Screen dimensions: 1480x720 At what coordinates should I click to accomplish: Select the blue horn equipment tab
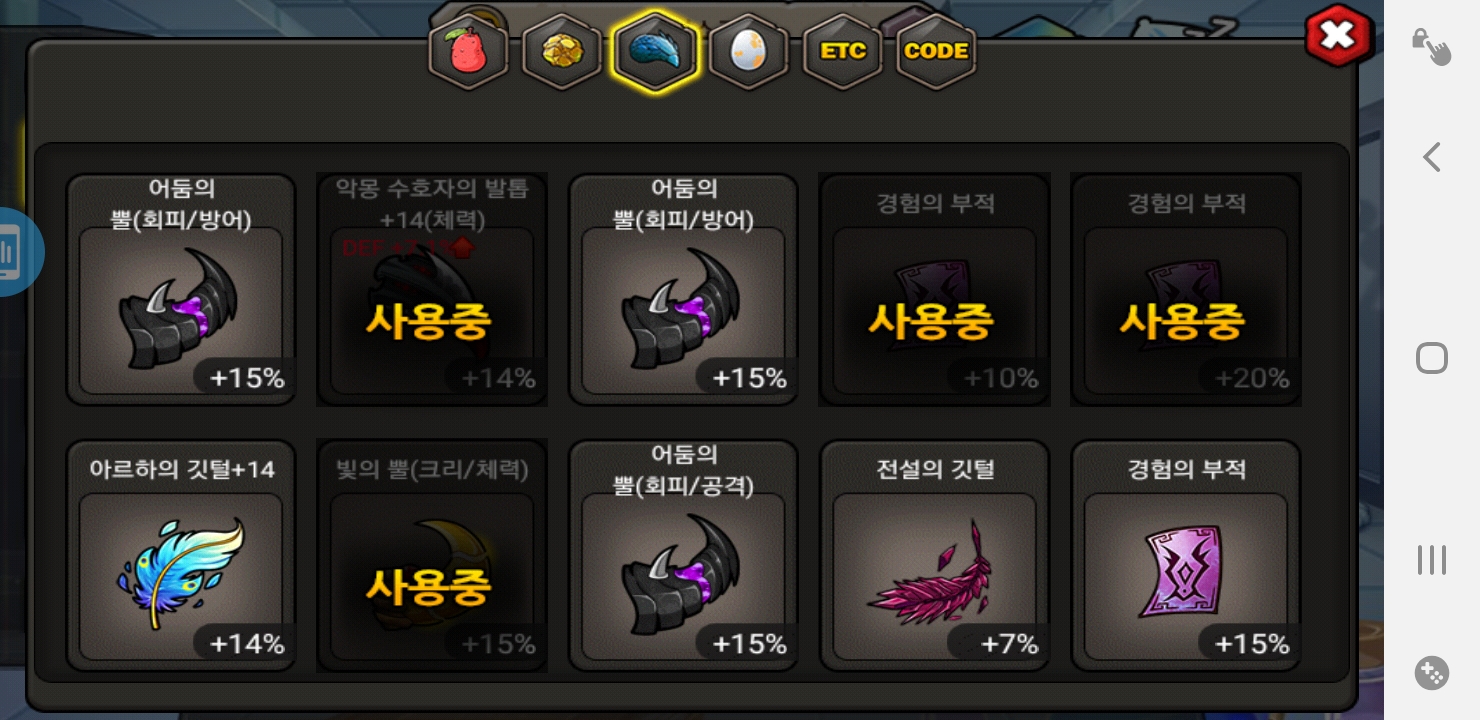655,52
